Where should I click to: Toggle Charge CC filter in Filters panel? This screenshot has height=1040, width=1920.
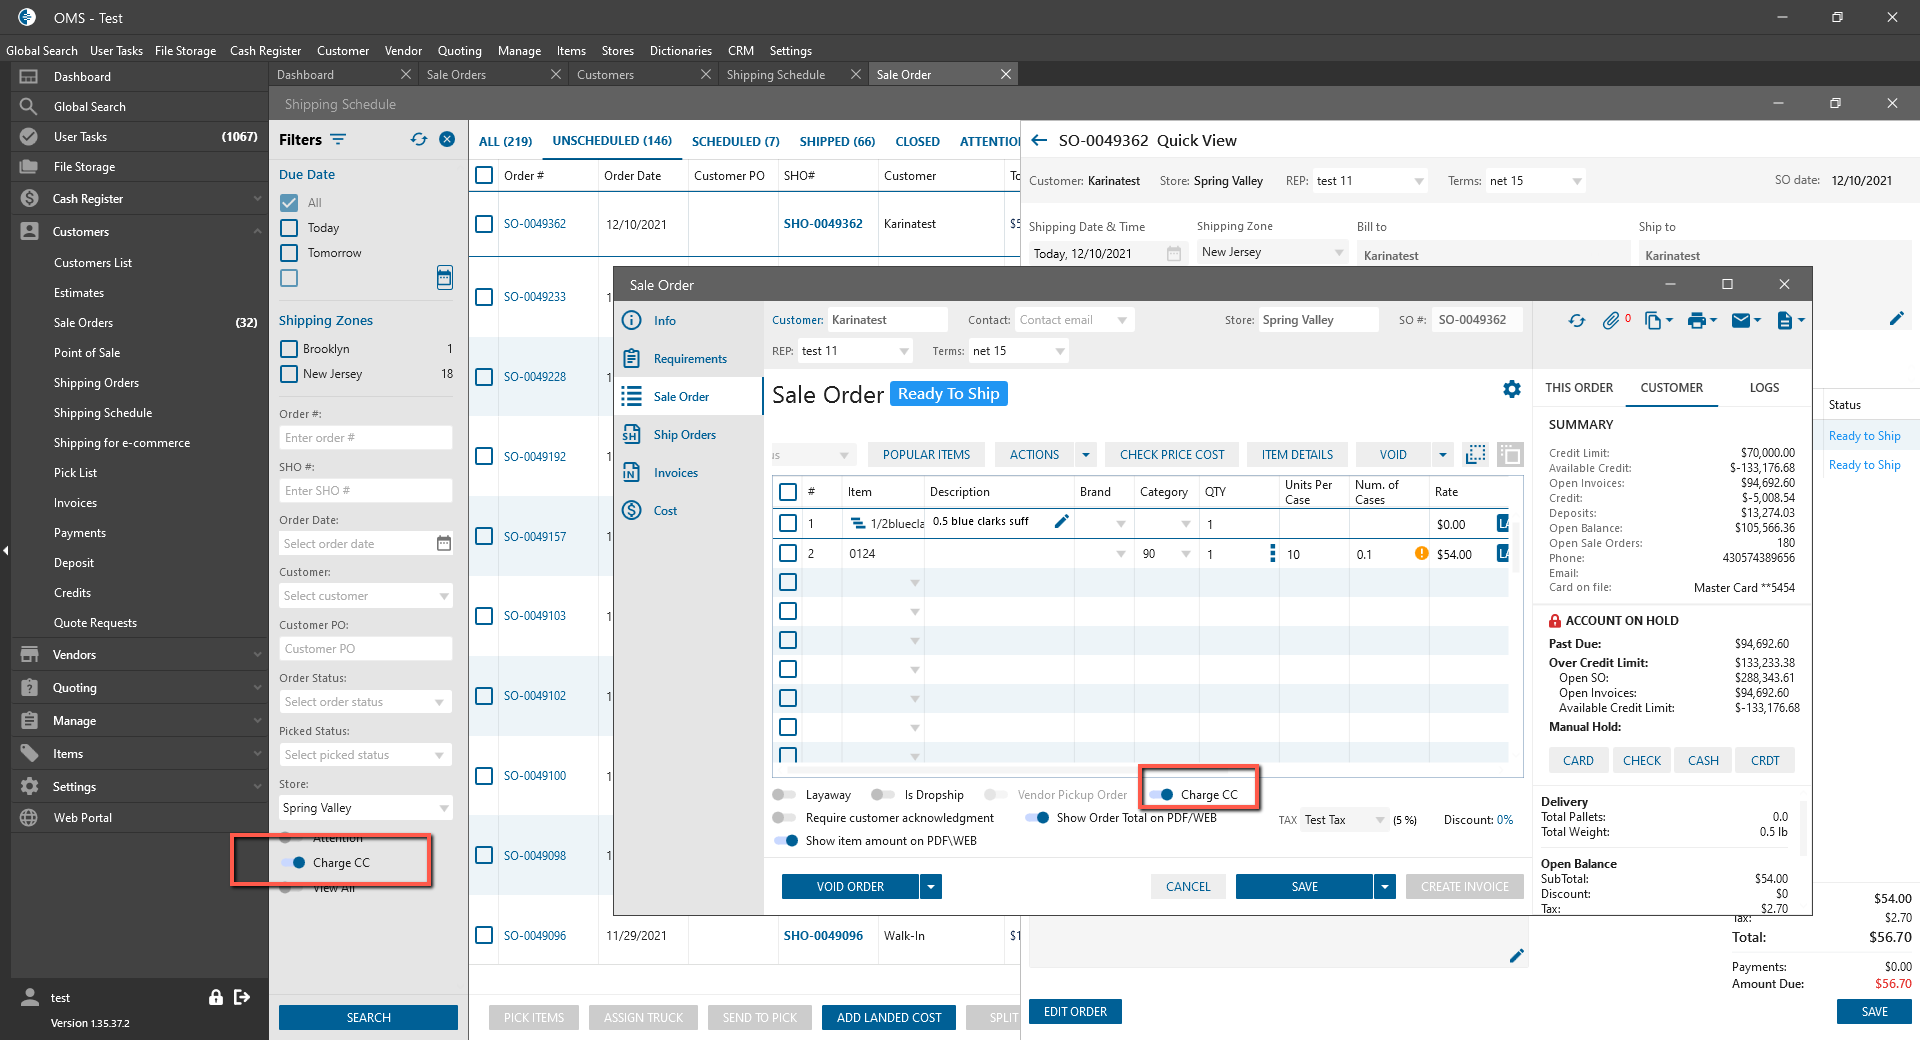click(x=293, y=863)
